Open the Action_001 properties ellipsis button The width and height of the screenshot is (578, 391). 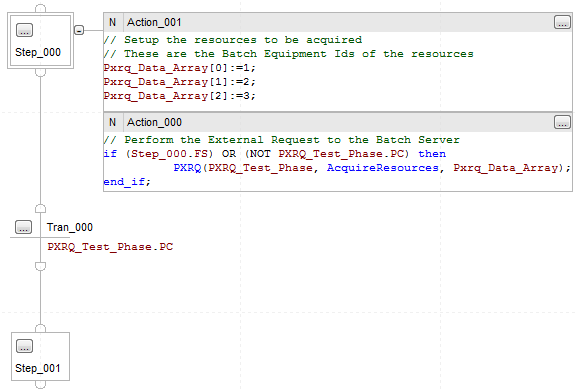click(x=562, y=22)
